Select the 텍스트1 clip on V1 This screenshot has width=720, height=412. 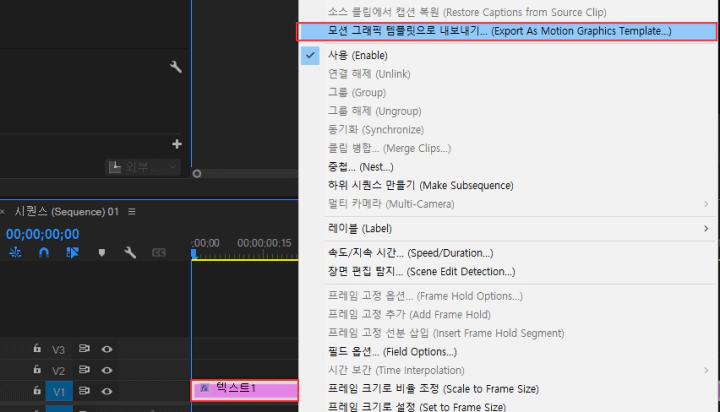click(x=245, y=390)
